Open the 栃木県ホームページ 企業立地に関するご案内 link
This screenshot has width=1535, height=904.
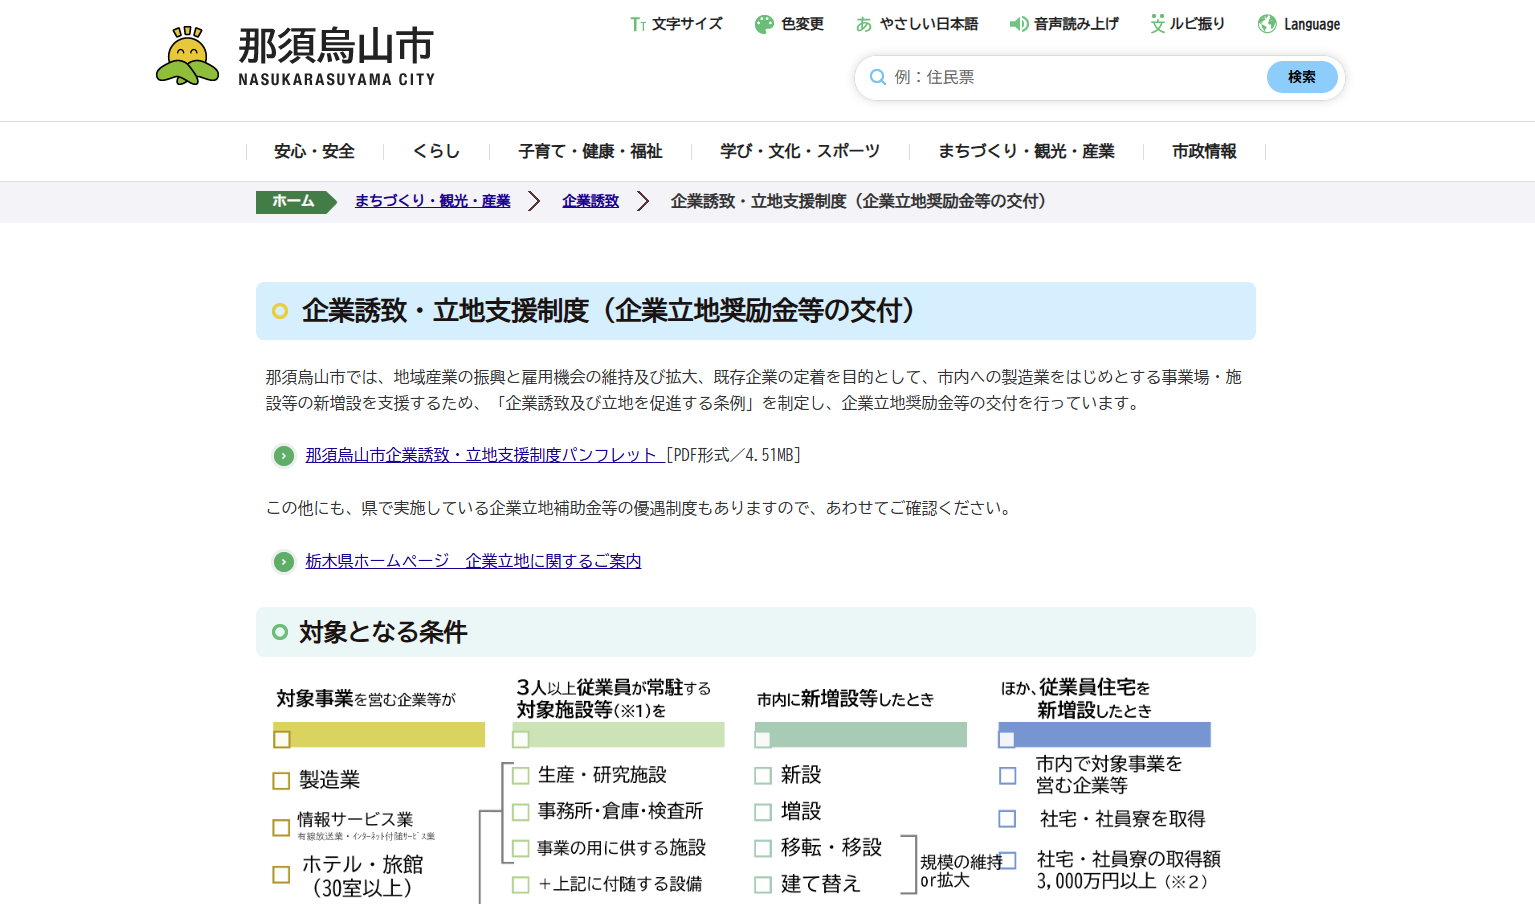point(473,561)
